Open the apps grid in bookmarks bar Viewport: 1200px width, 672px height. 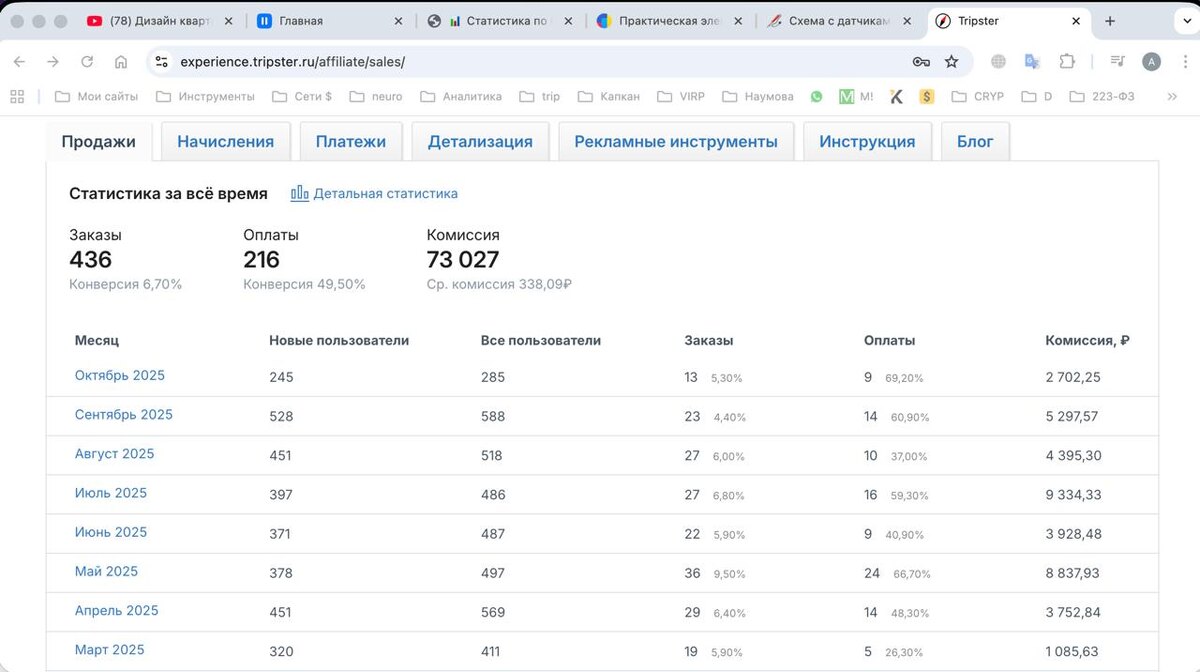coord(17,97)
